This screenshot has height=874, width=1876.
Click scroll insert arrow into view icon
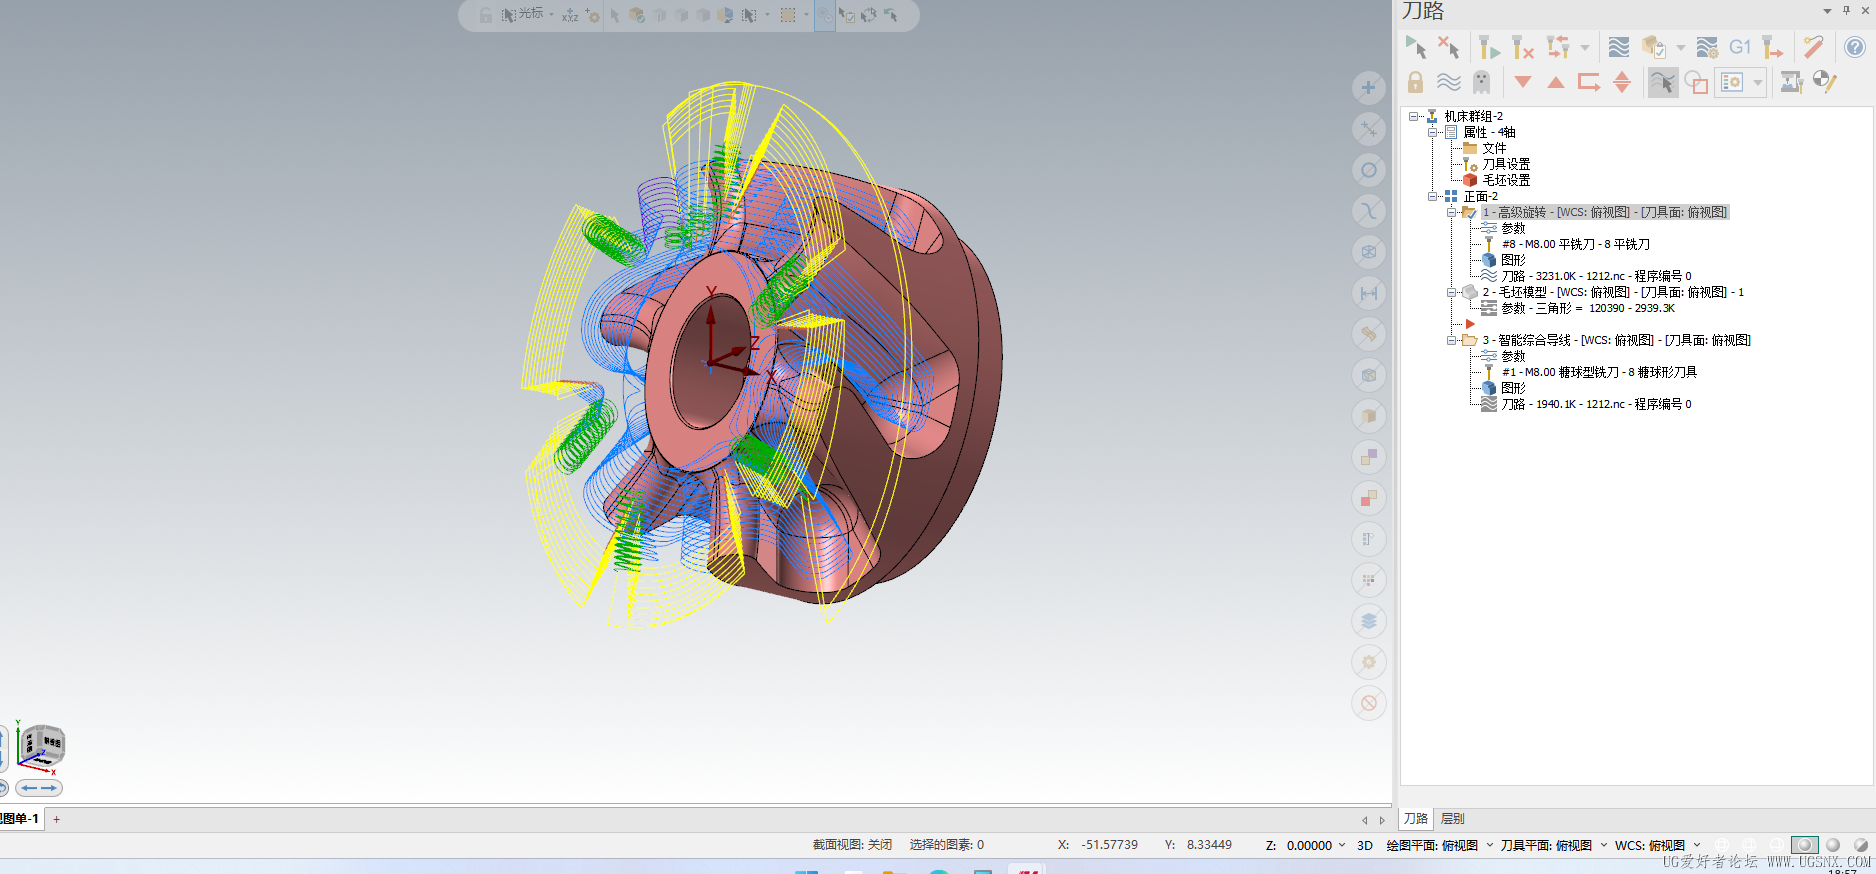1622,82
